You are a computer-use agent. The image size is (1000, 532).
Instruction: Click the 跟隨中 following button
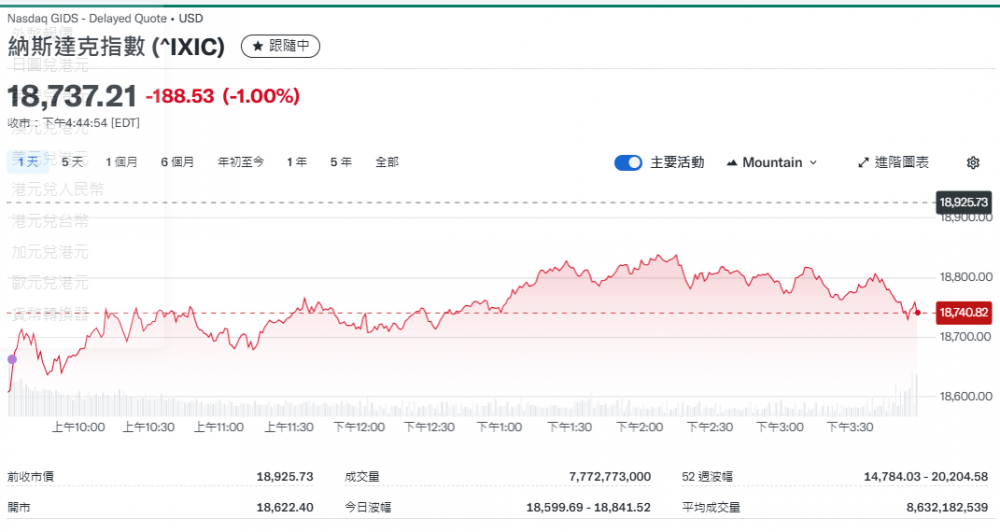tap(281, 46)
